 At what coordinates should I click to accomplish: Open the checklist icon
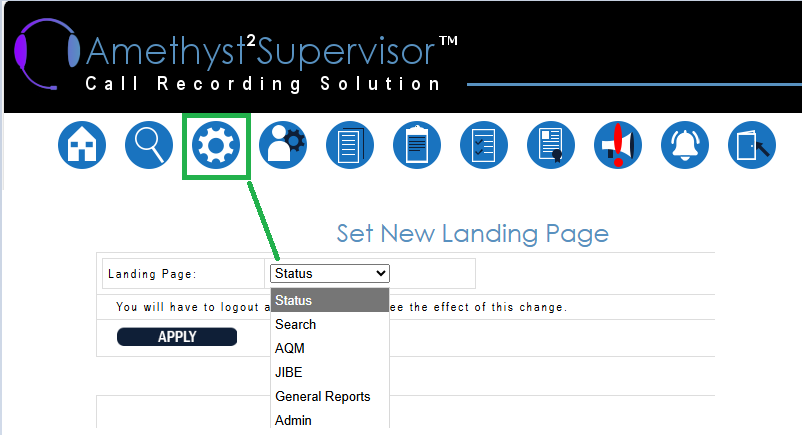(484, 146)
